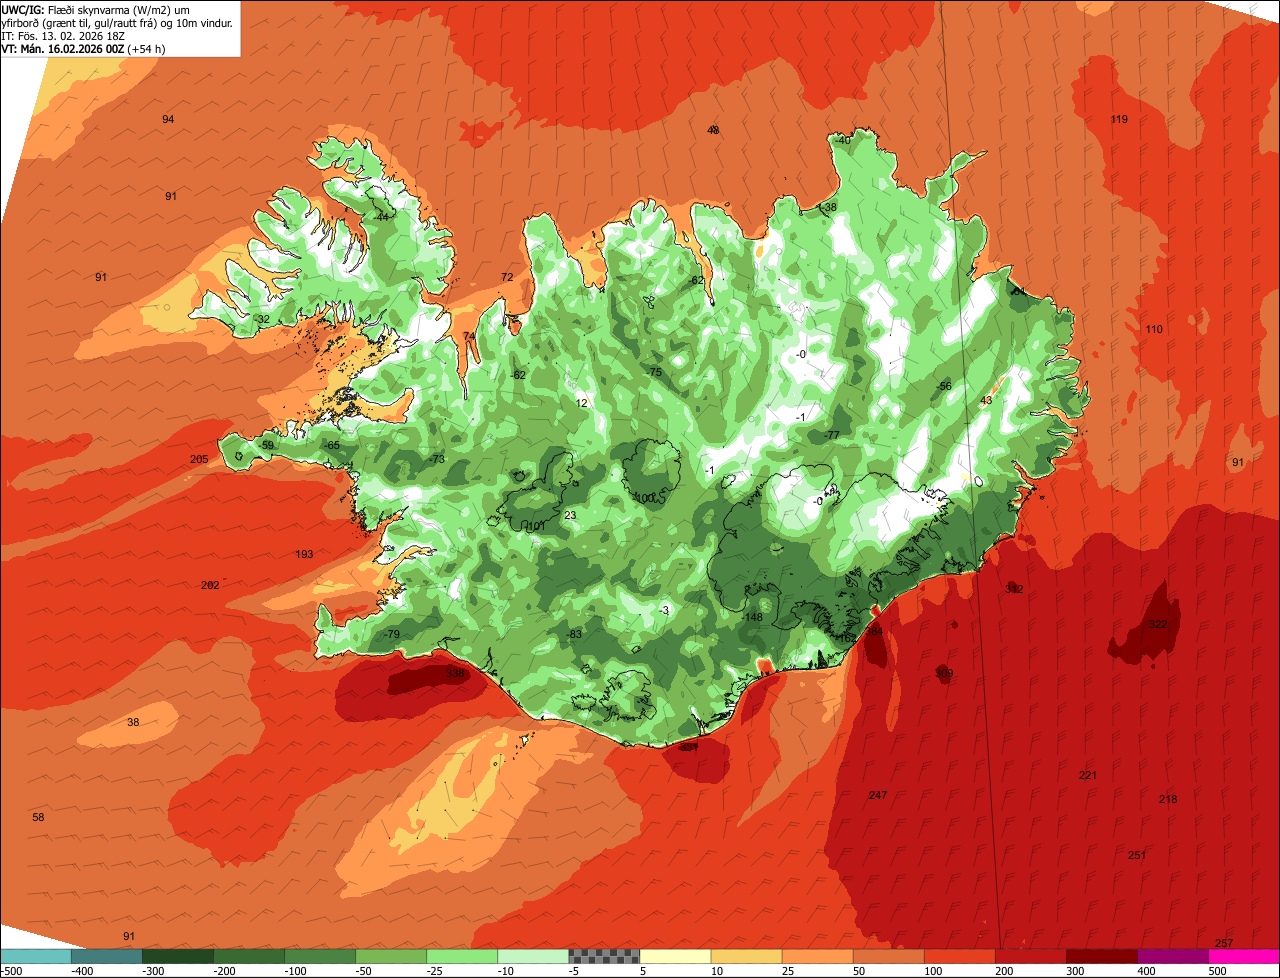Click the darkest green -300 to -200 legend swatch

pos(178,956)
